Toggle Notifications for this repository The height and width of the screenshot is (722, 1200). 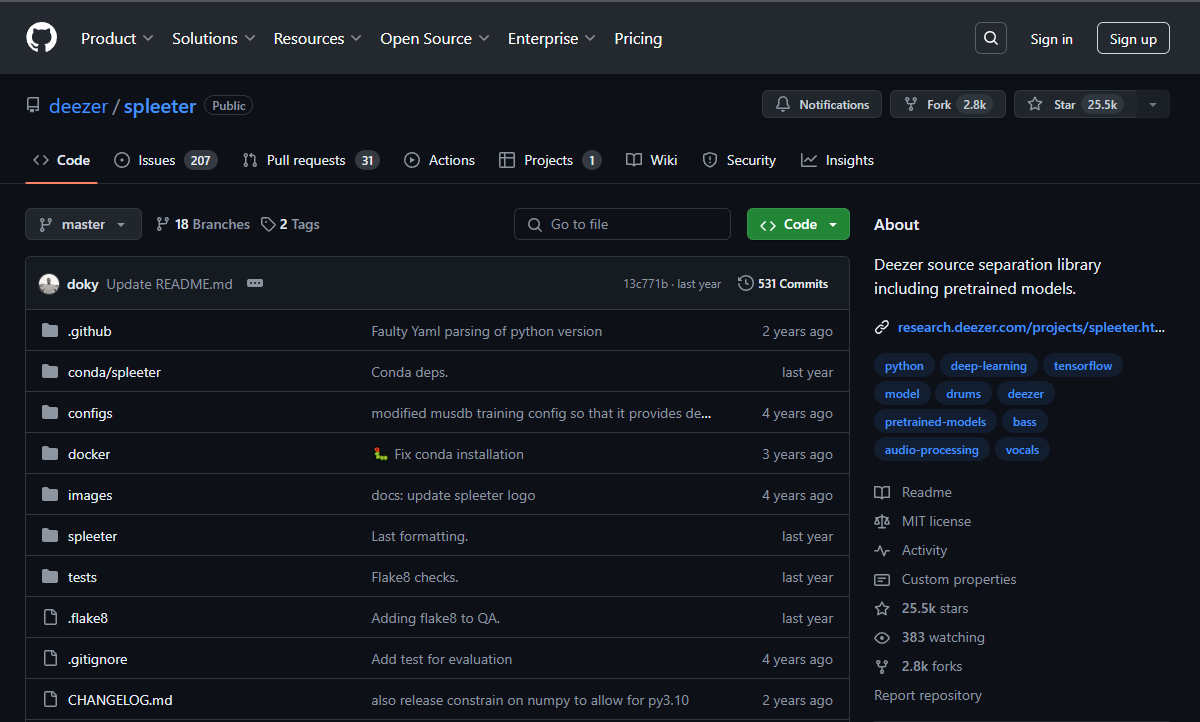822,105
